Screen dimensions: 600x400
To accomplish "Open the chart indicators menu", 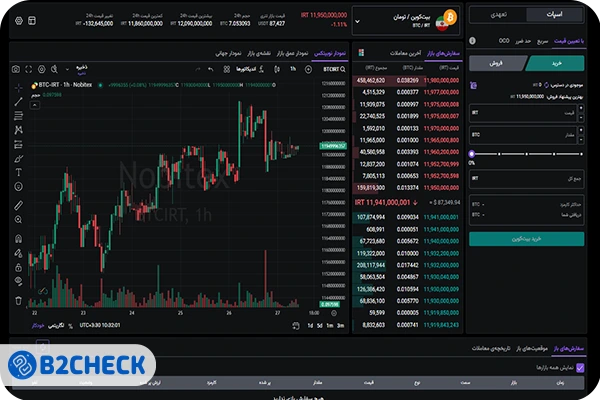I will pos(245,68).
